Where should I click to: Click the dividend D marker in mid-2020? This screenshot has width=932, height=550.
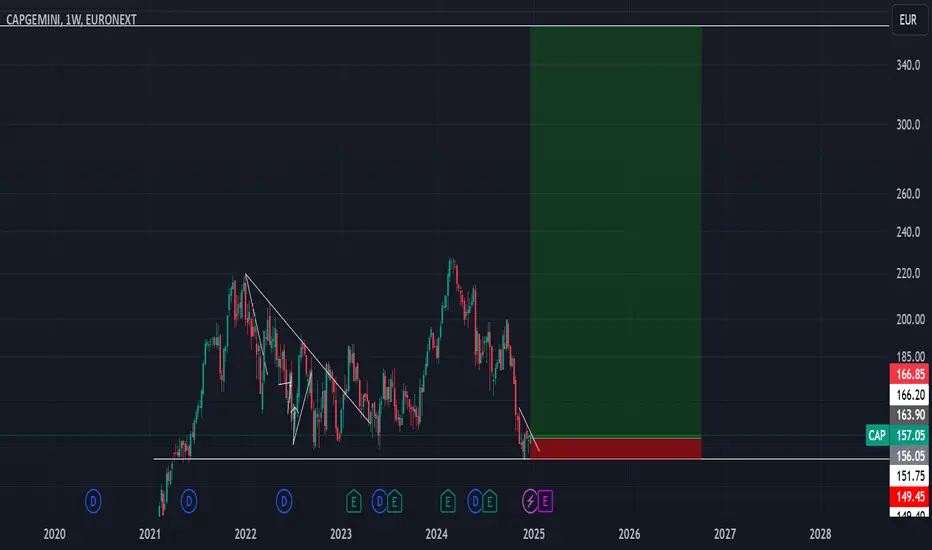click(x=93, y=501)
